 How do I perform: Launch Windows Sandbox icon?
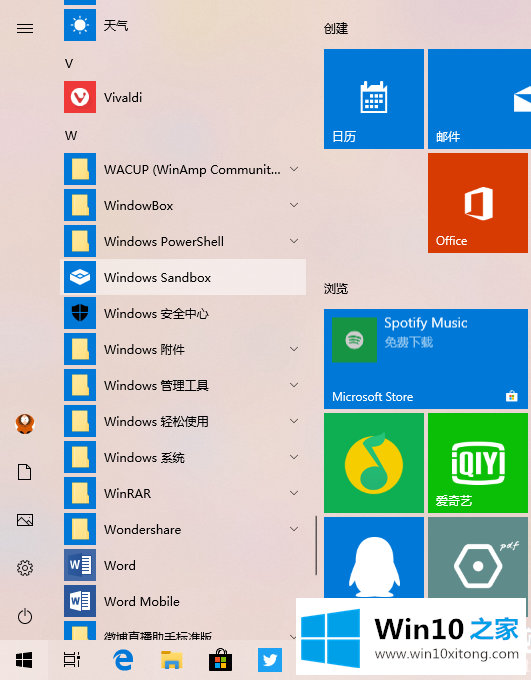point(80,277)
